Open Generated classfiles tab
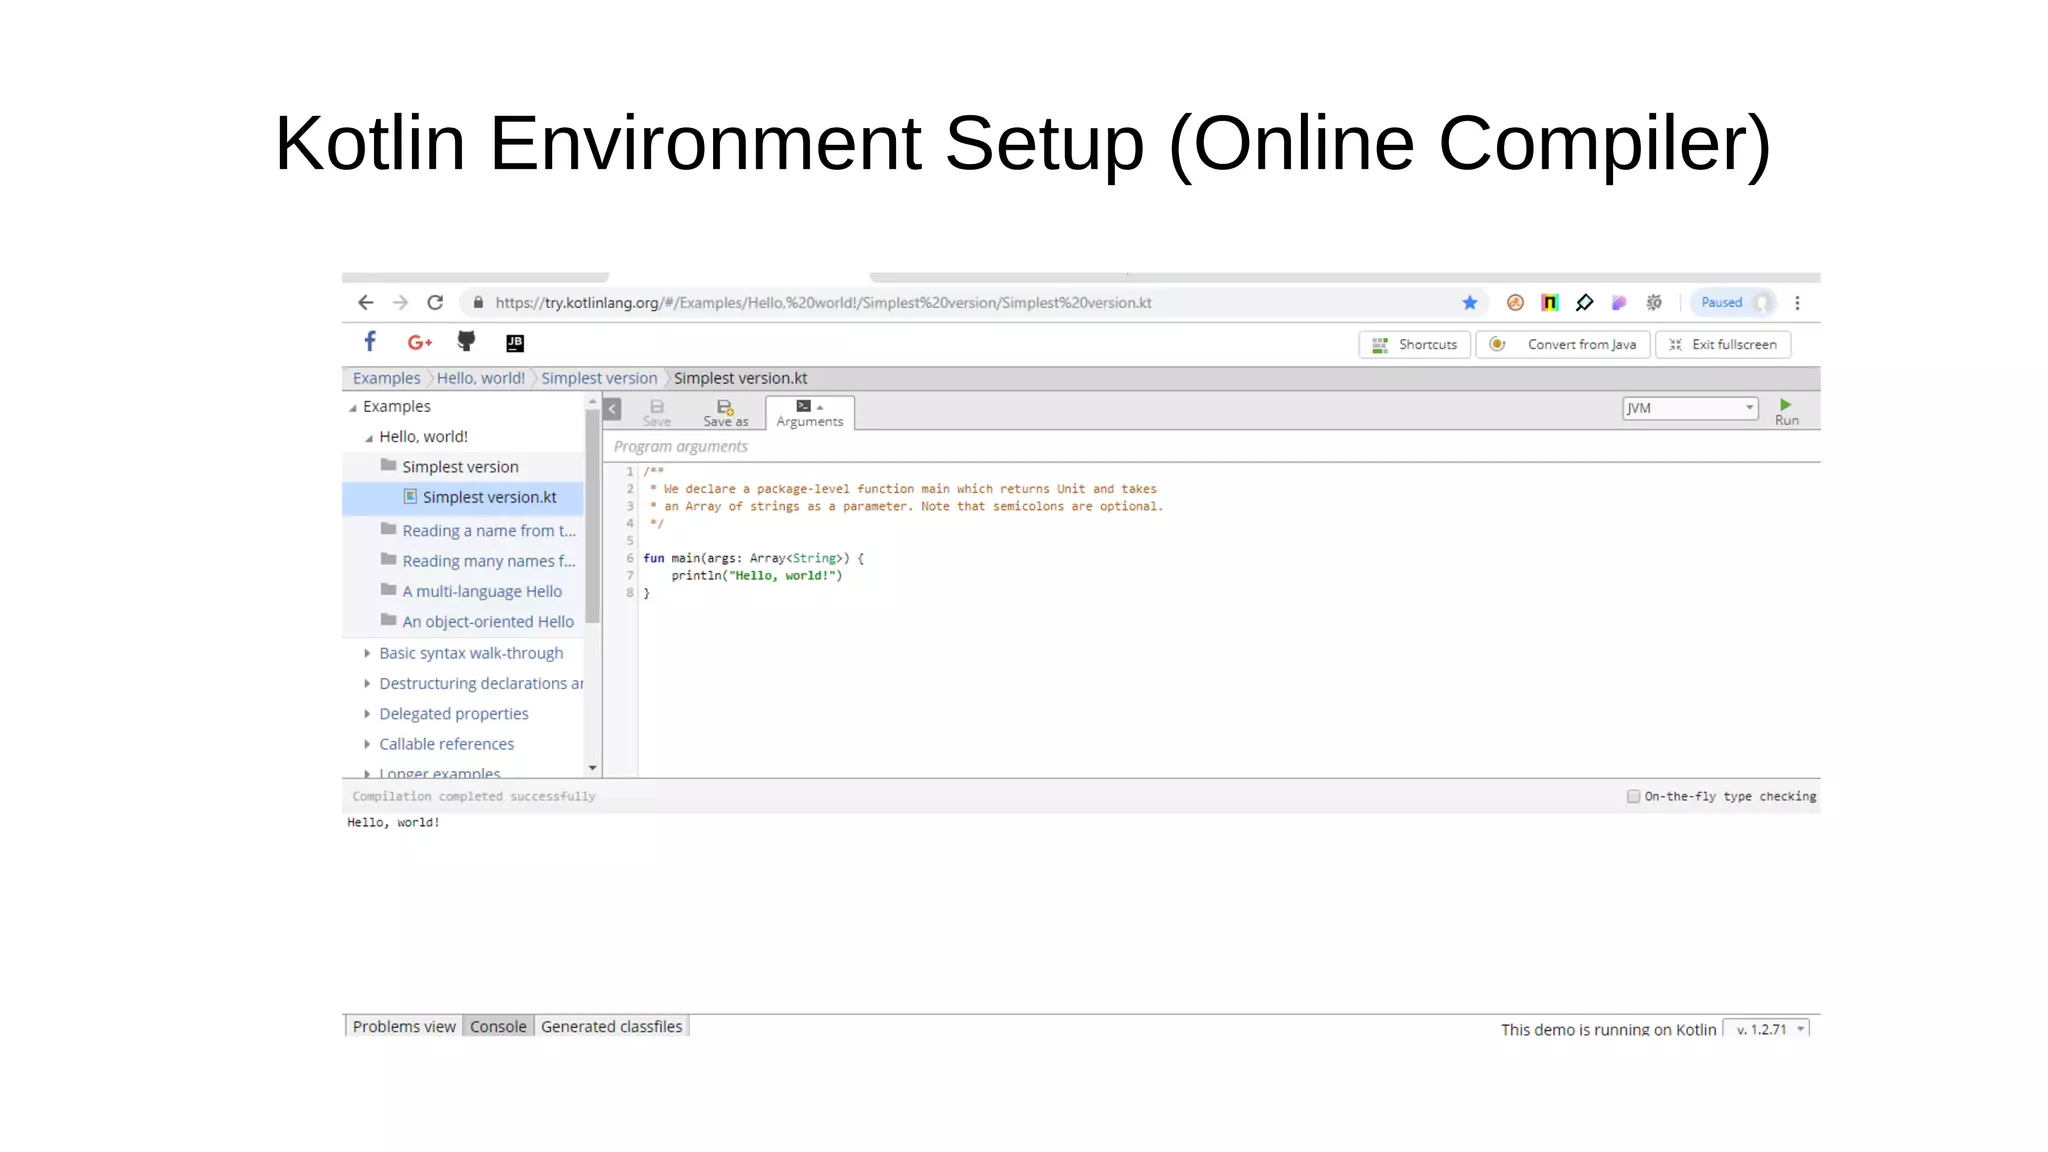The height and width of the screenshot is (1152, 2048). pos(611,1027)
